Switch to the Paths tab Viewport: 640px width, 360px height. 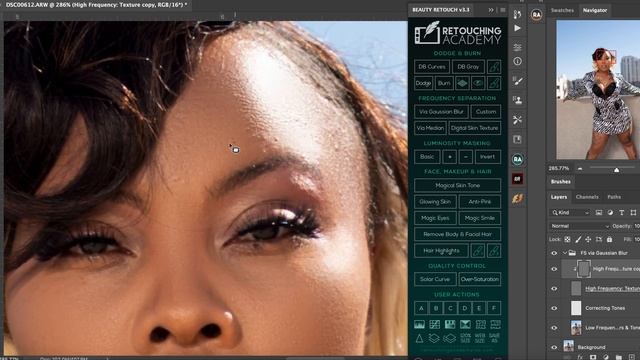tap(614, 197)
